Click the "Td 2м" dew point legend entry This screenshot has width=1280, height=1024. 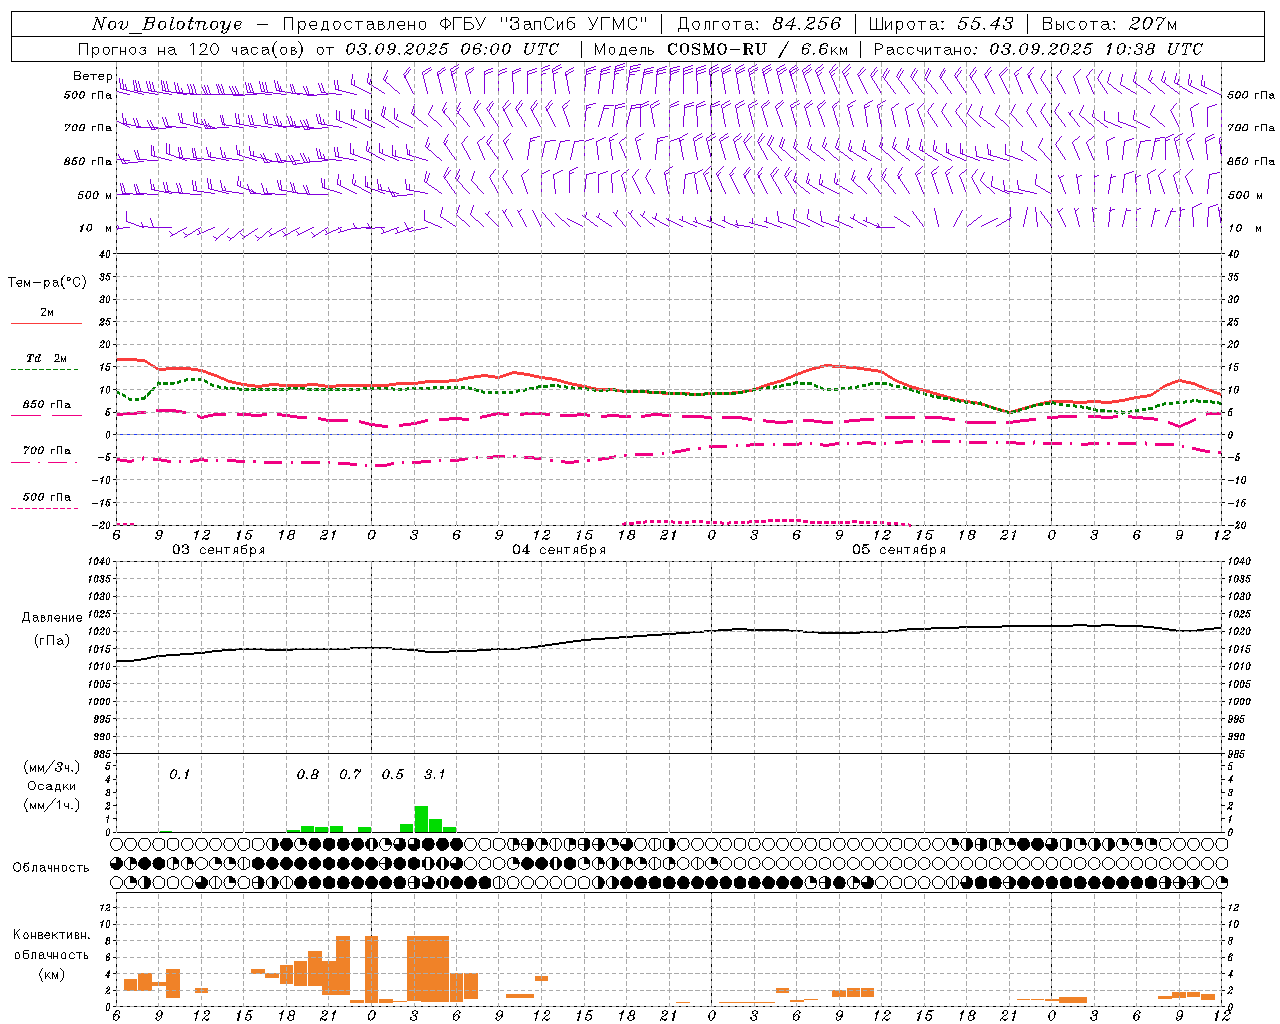pyautogui.click(x=46, y=358)
